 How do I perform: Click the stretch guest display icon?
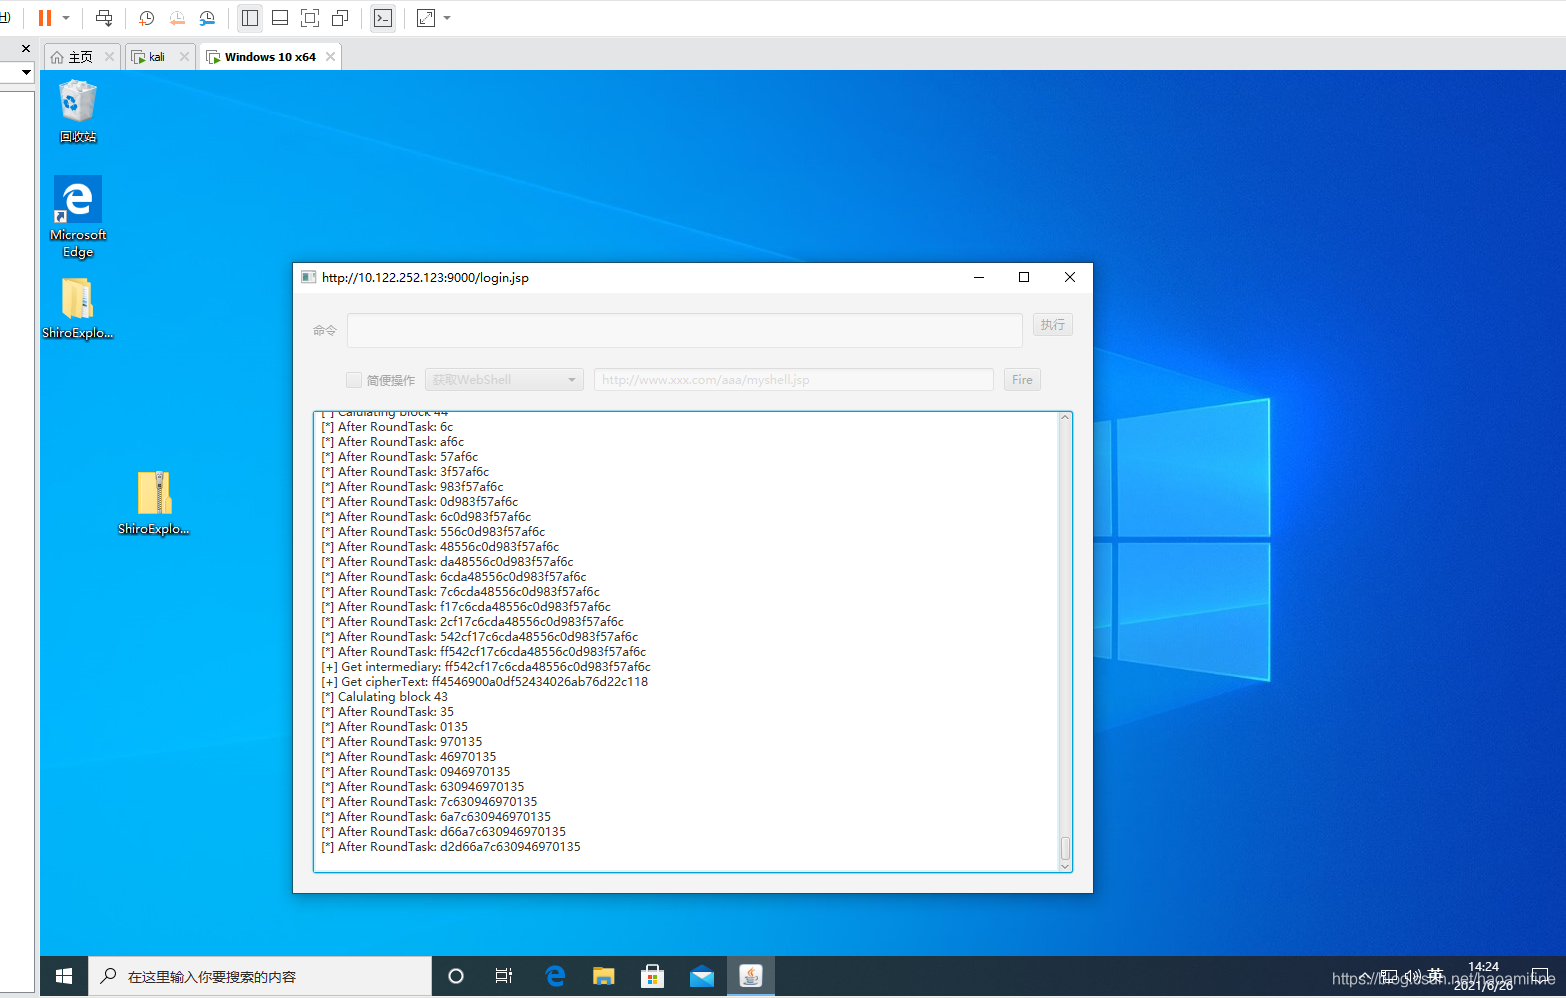click(x=426, y=18)
